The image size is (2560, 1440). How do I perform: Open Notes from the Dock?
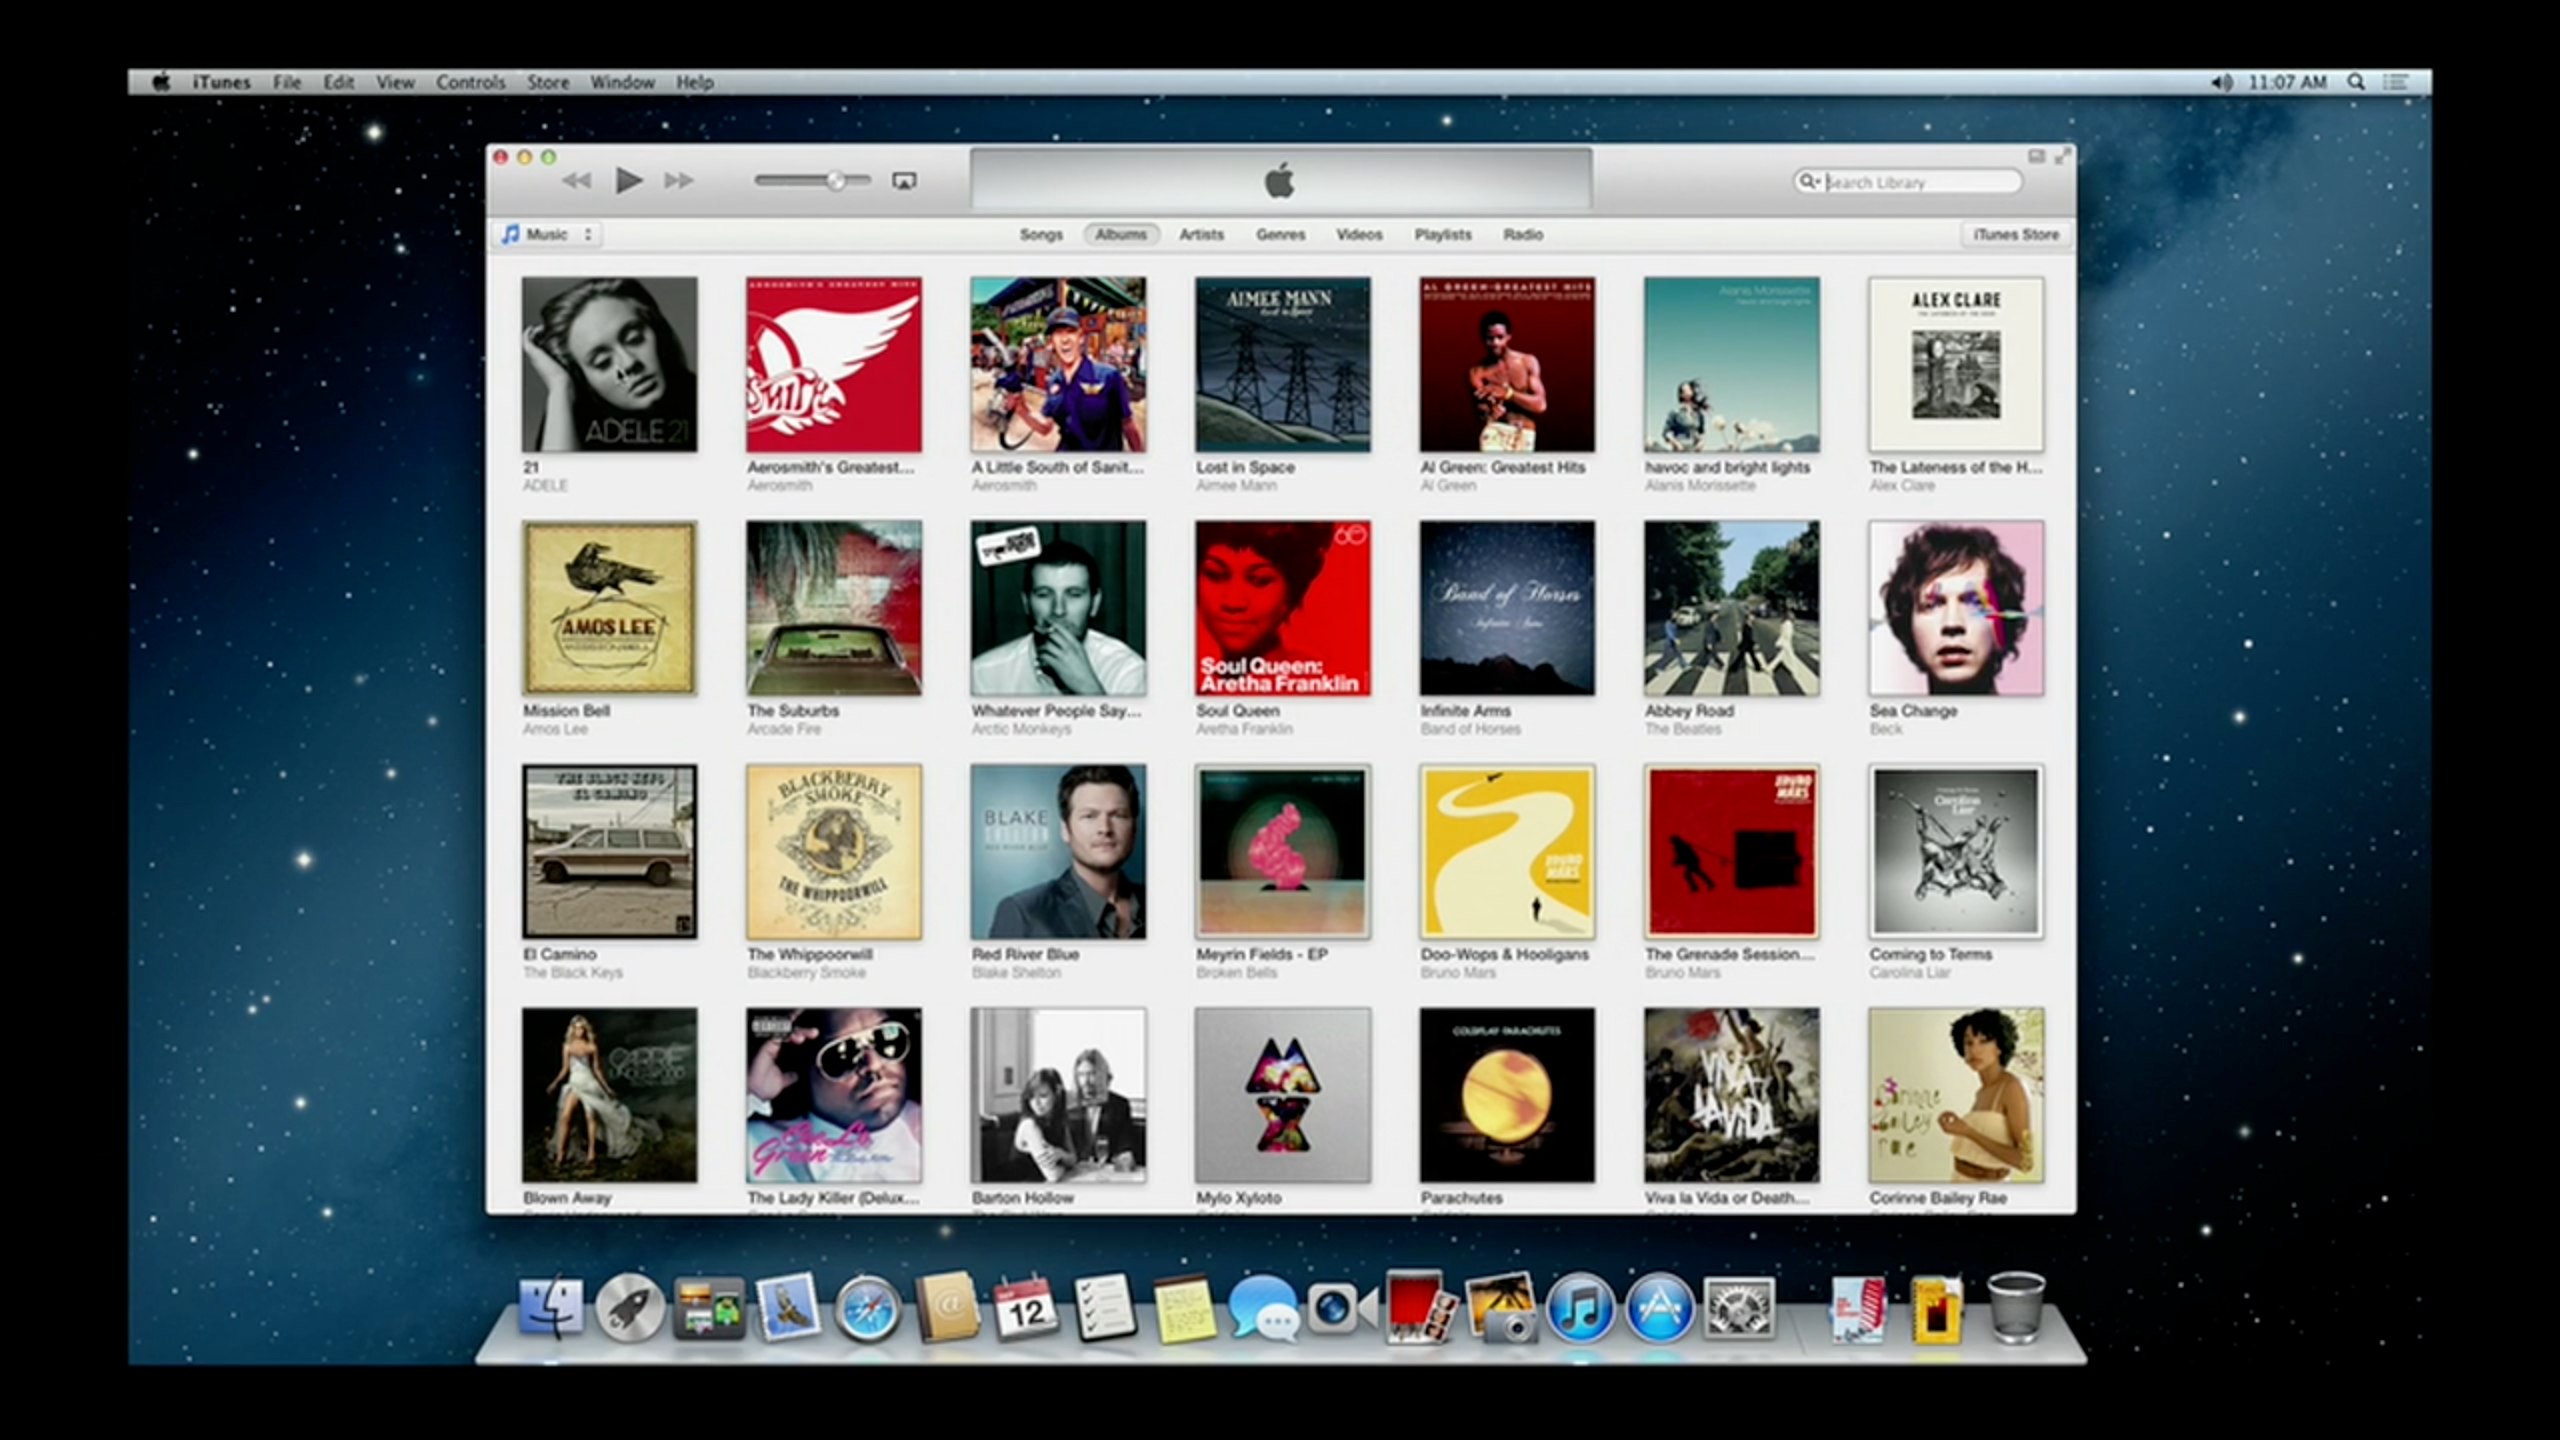[x=1184, y=1310]
